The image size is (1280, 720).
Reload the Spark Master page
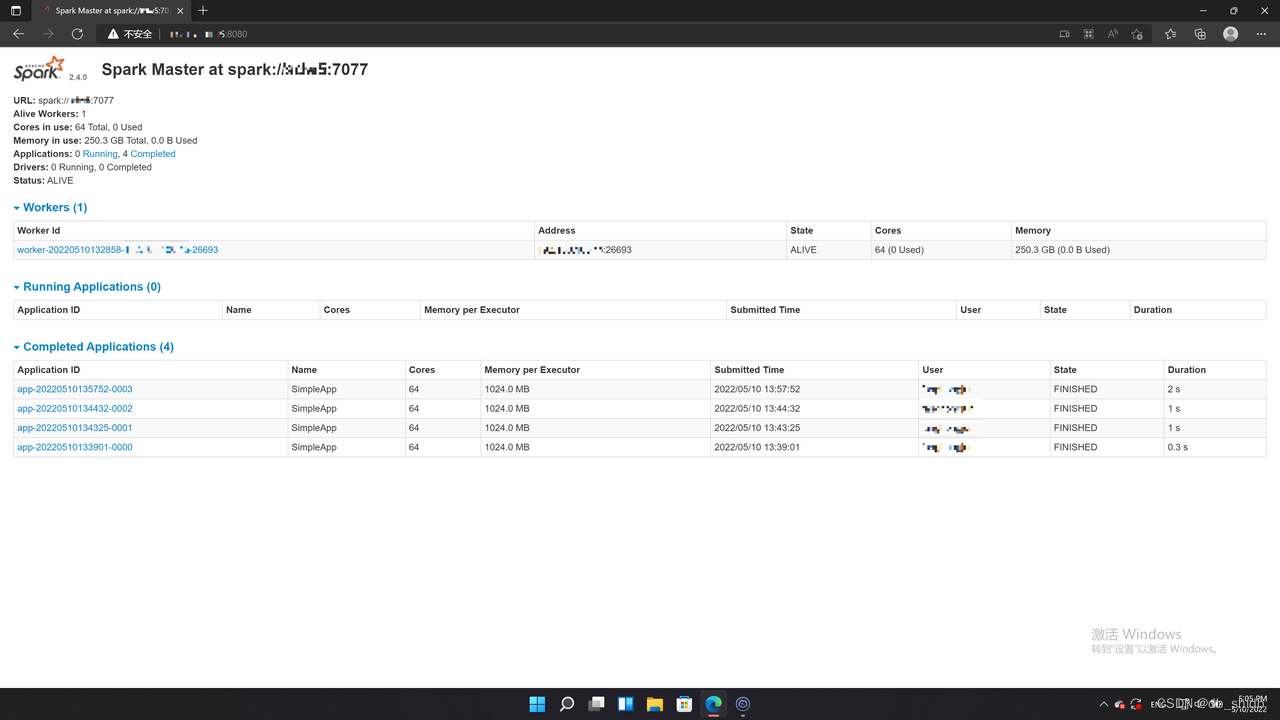tap(77, 34)
